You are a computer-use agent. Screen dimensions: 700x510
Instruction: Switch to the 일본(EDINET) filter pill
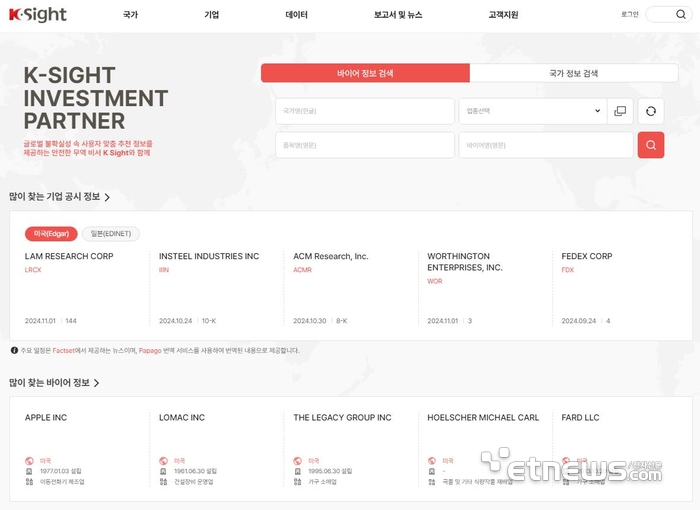[x=111, y=233]
